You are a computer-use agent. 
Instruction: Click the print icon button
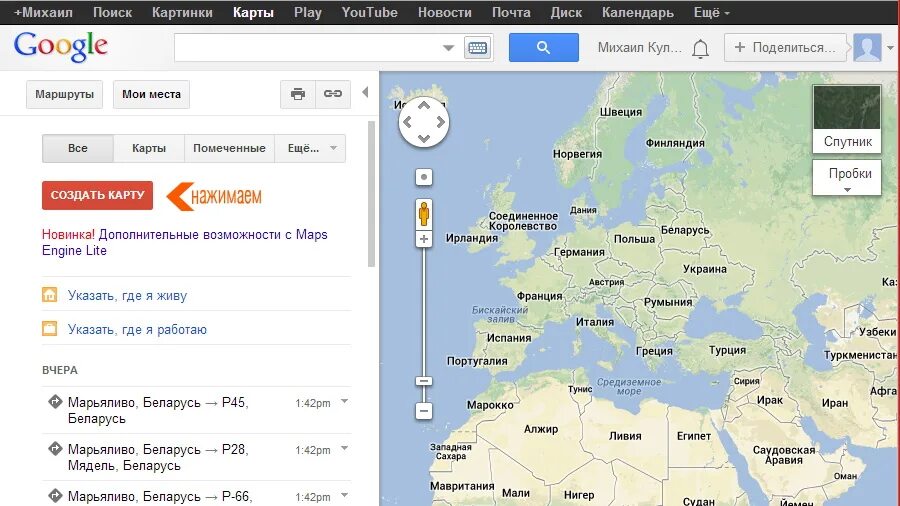[x=298, y=94]
